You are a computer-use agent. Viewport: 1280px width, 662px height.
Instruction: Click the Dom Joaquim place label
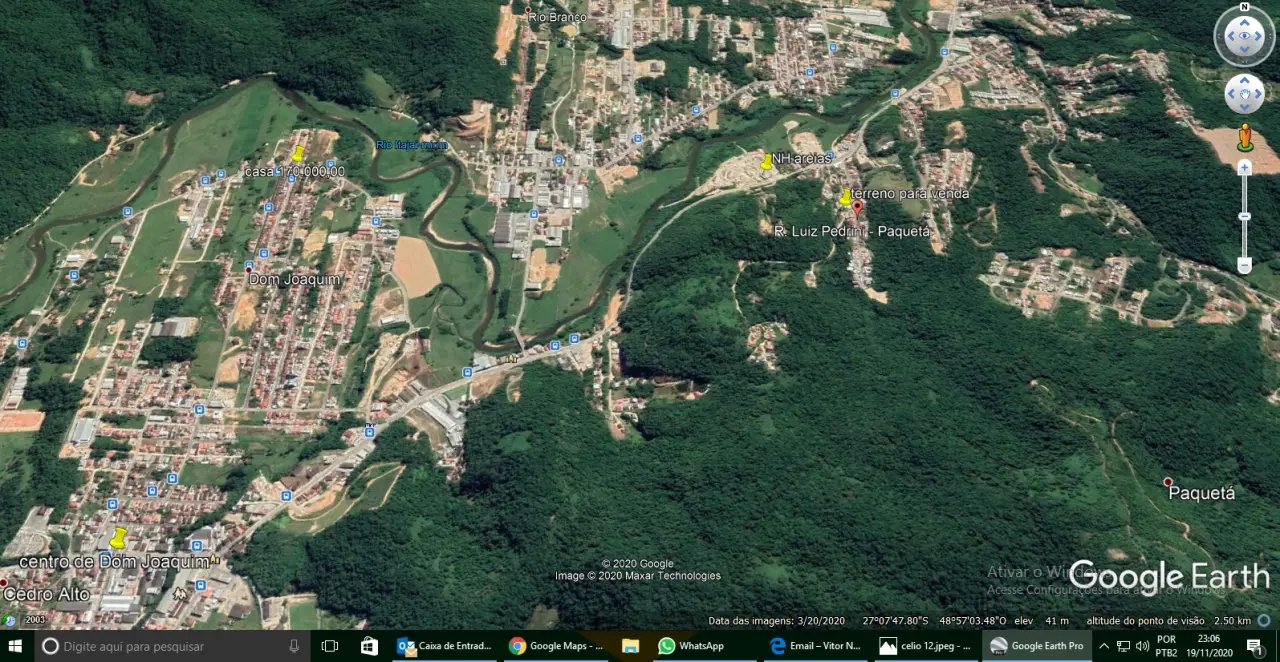point(294,279)
